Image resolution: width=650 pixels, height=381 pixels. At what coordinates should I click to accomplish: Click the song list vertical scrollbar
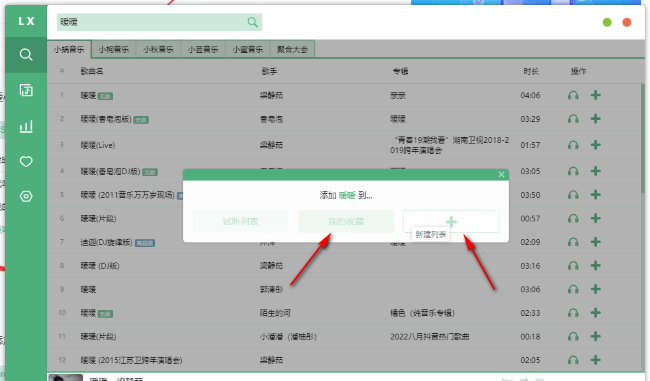[x=643, y=137]
